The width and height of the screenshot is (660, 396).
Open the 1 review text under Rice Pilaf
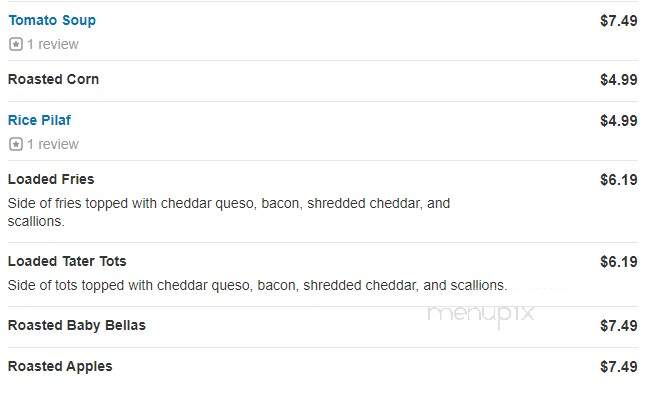click(x=53, y=144)
